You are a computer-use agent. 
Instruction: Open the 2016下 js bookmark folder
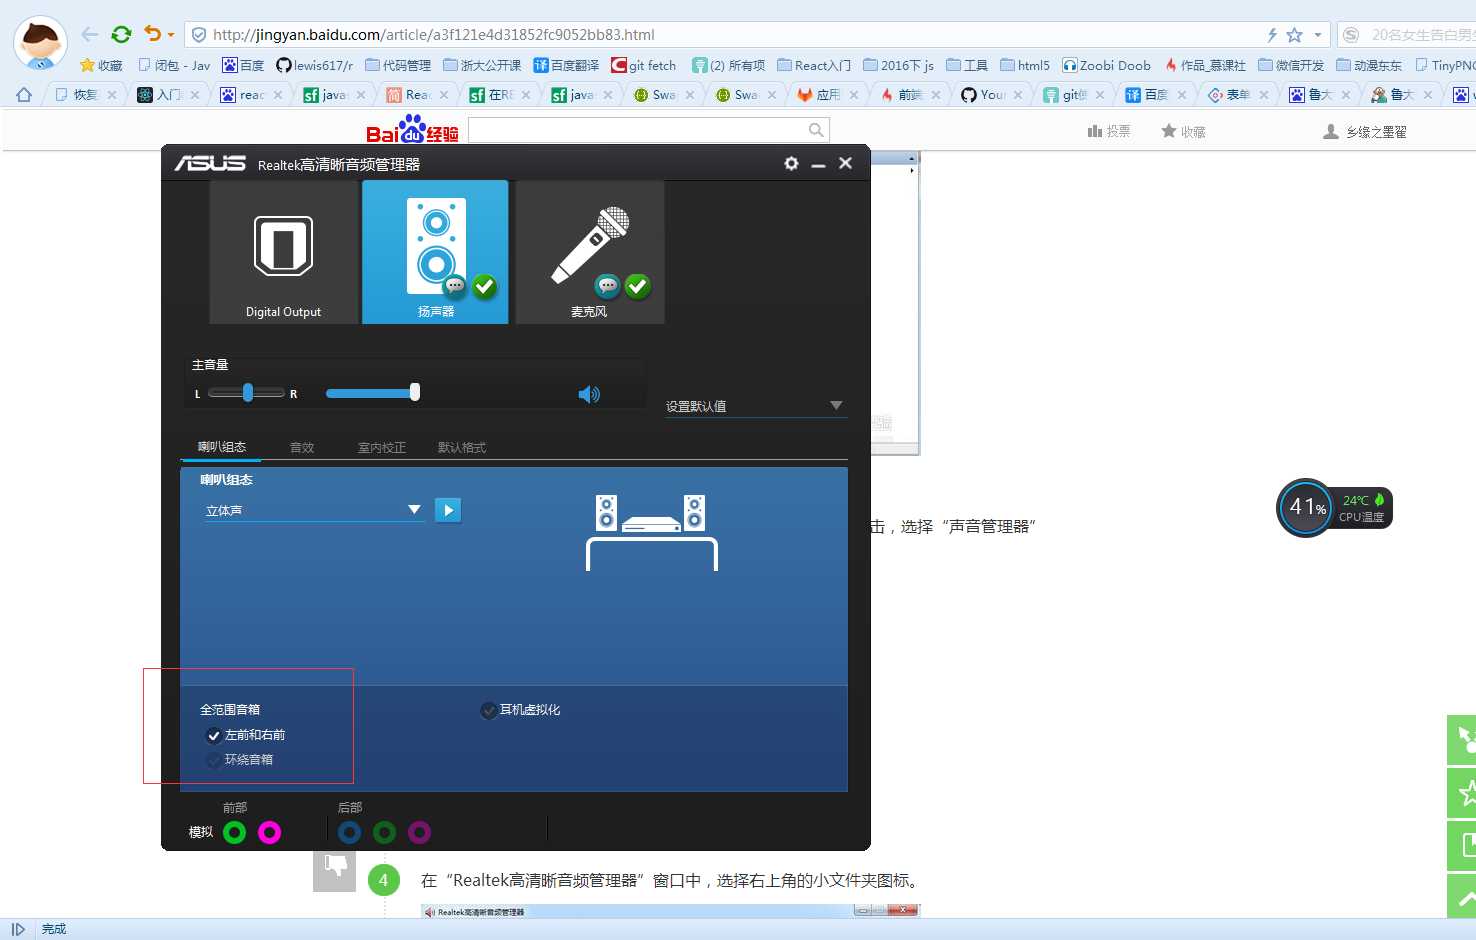pos(898,65)
